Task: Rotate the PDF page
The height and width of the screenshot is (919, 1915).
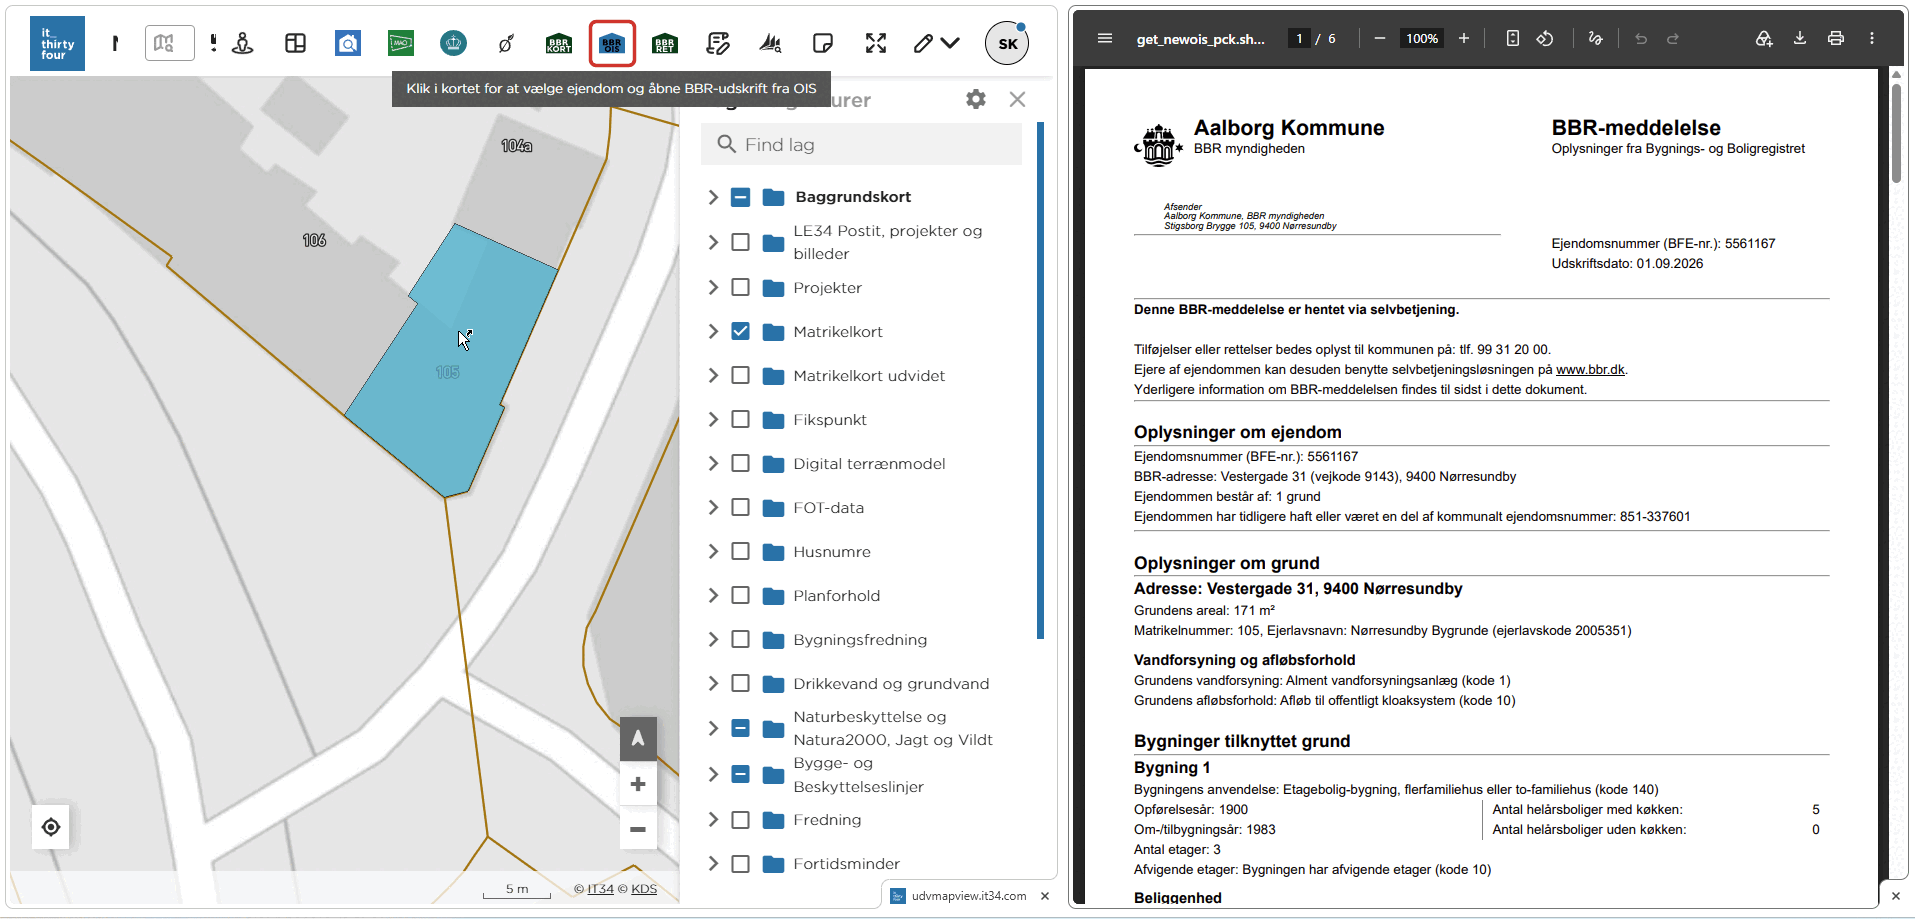Action: click(x=1545, y=38)
